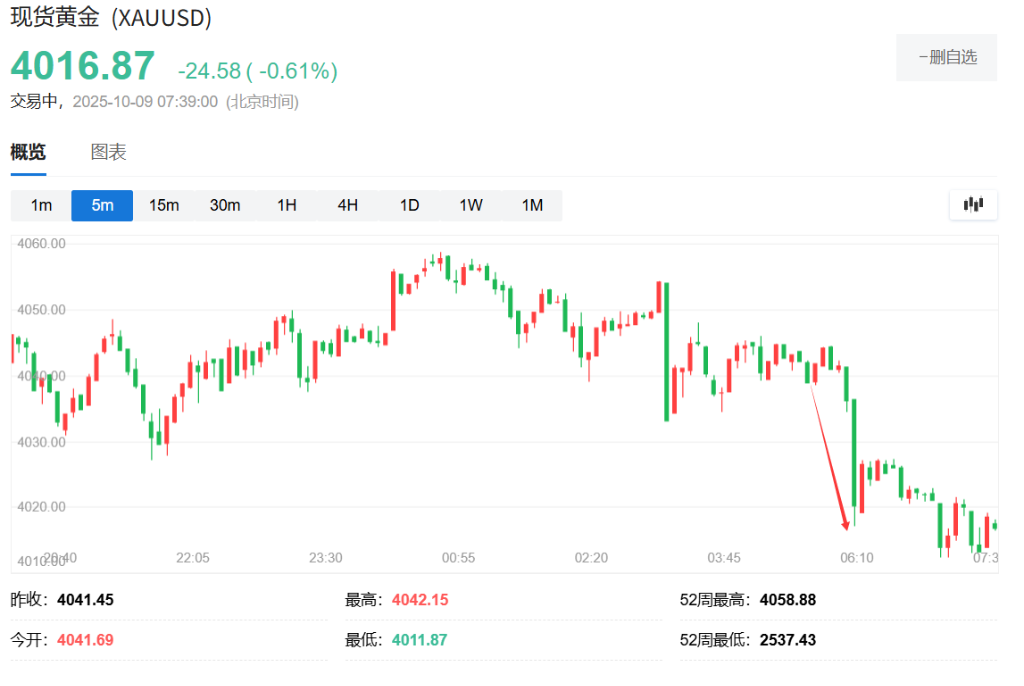
Task: Click the red arrow annotation on chart
Action: click(829, 456)
